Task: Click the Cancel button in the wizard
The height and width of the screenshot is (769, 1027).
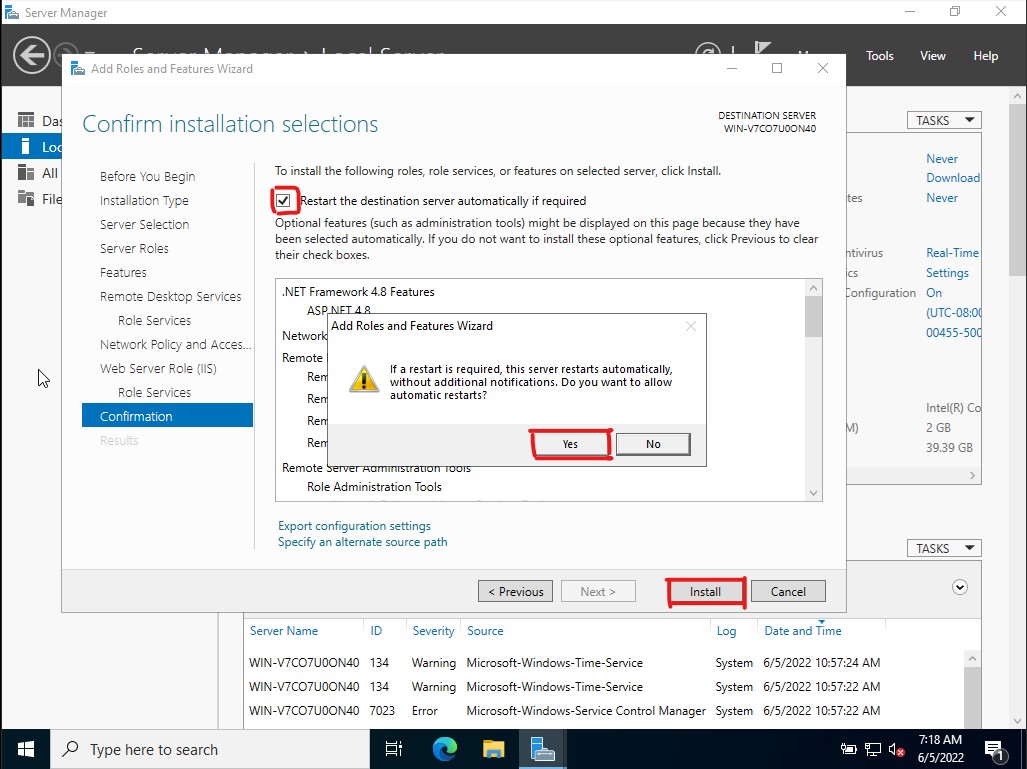Action: pyautogui.click(x=788, y=591)
